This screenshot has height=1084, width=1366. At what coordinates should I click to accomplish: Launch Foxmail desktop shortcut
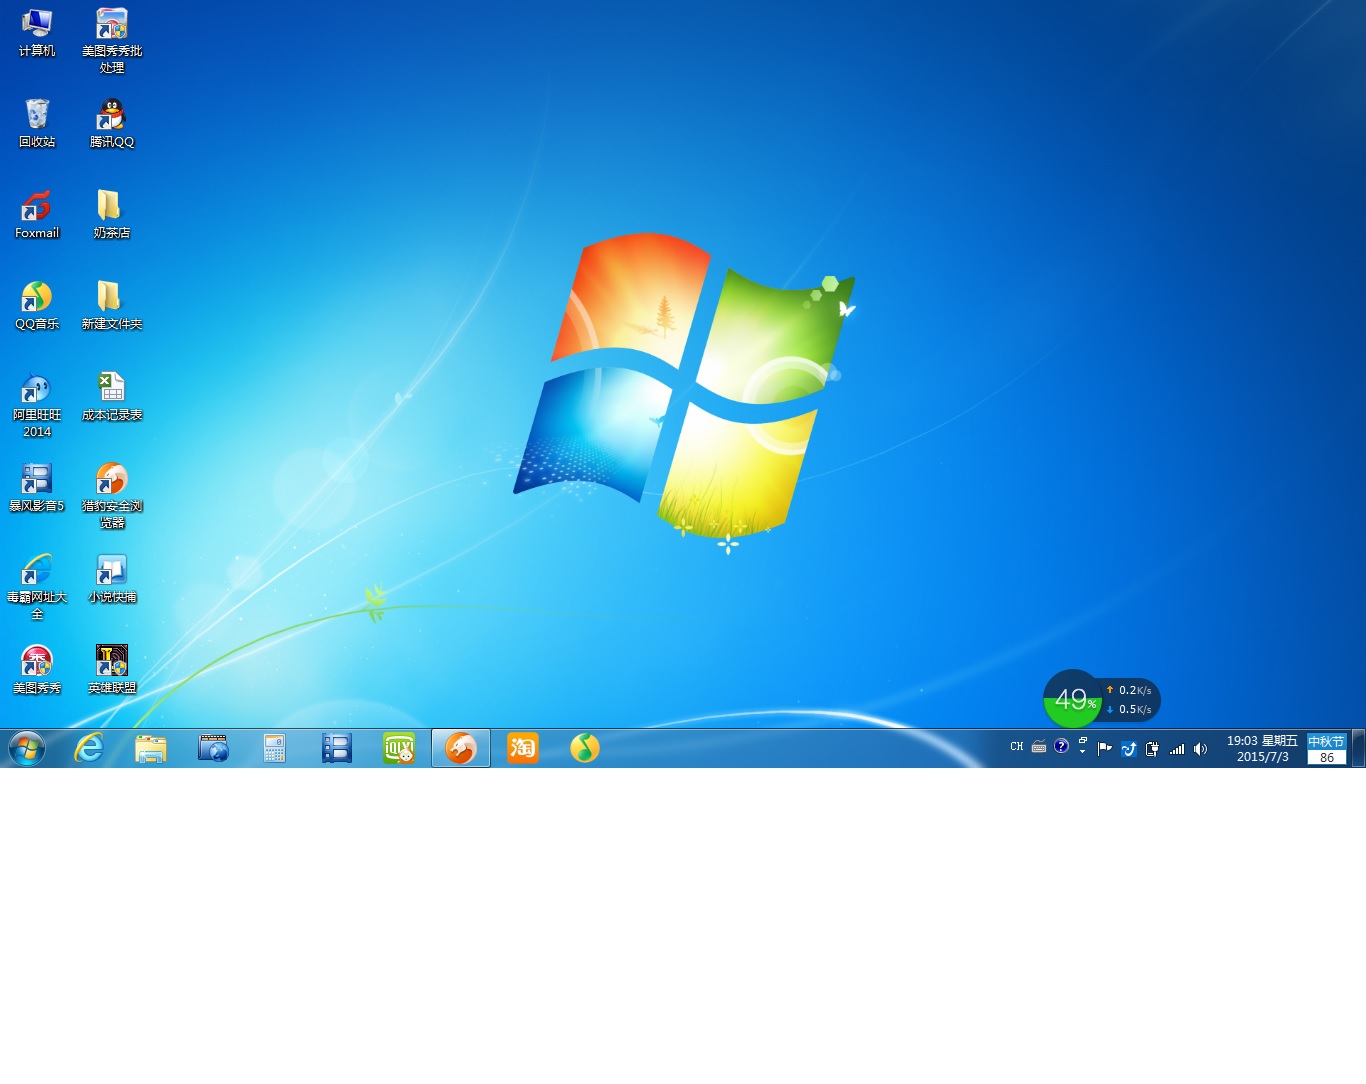click(37, 214)
